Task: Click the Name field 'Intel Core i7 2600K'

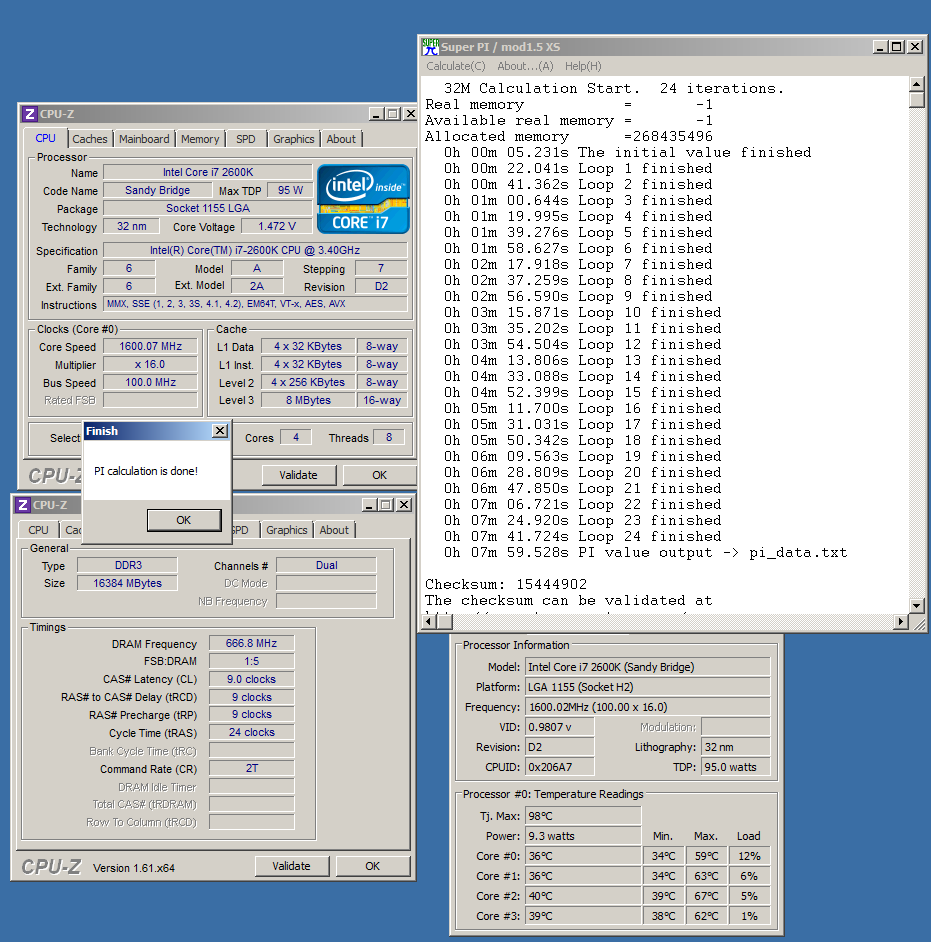Action: (x=208, y=172)
